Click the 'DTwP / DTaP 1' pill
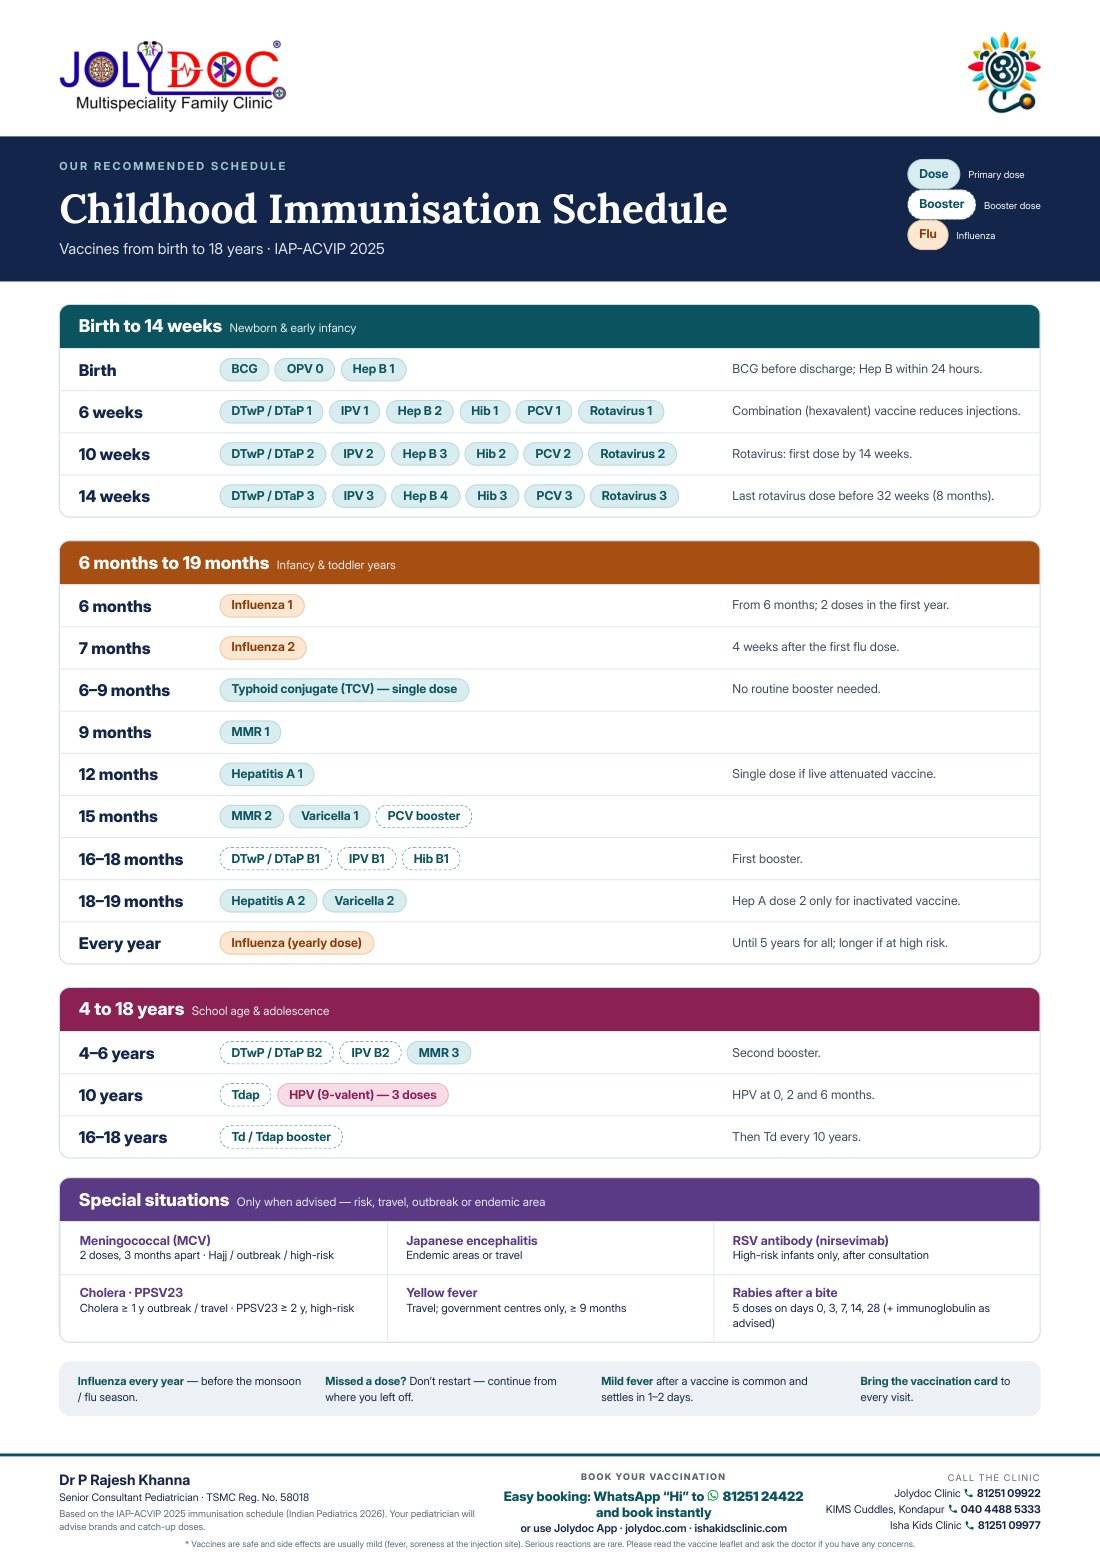 (x=271, y=411)
